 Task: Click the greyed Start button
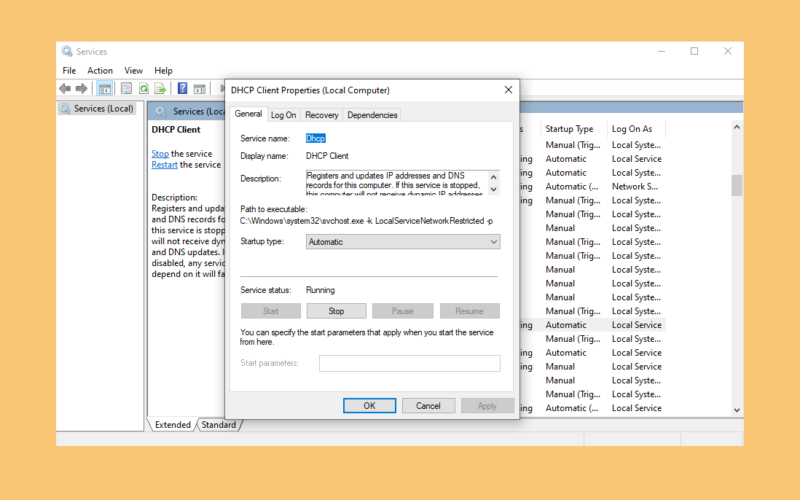click(270, 311)
